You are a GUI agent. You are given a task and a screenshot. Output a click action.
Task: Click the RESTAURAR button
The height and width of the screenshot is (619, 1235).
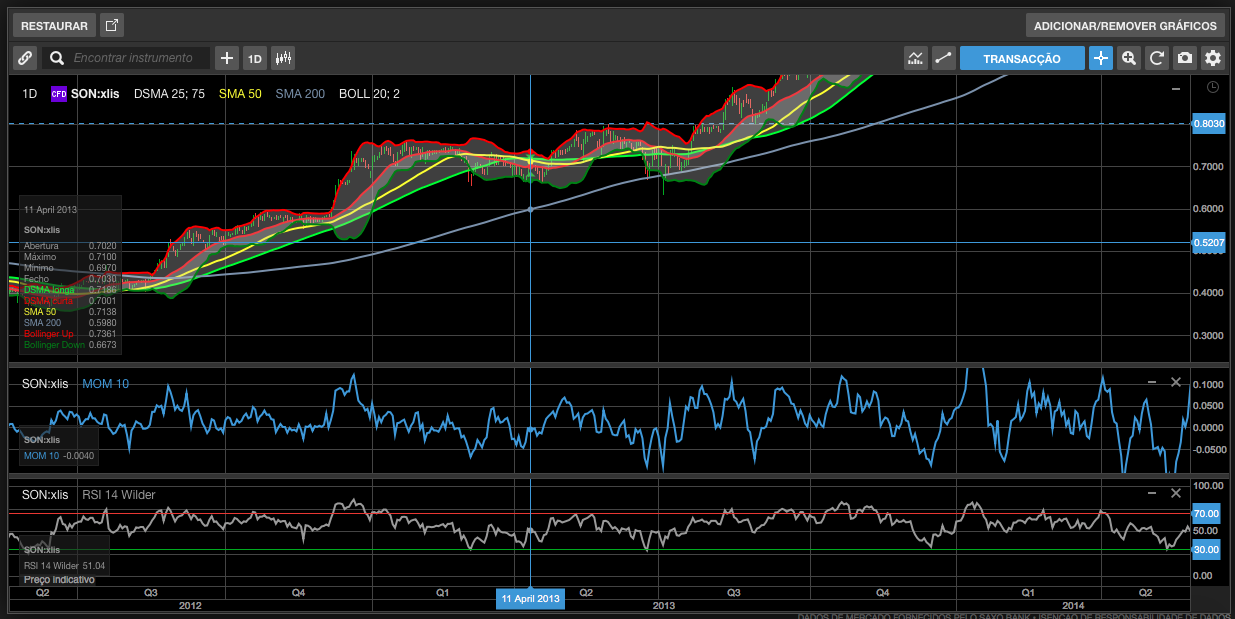(54, 25)
